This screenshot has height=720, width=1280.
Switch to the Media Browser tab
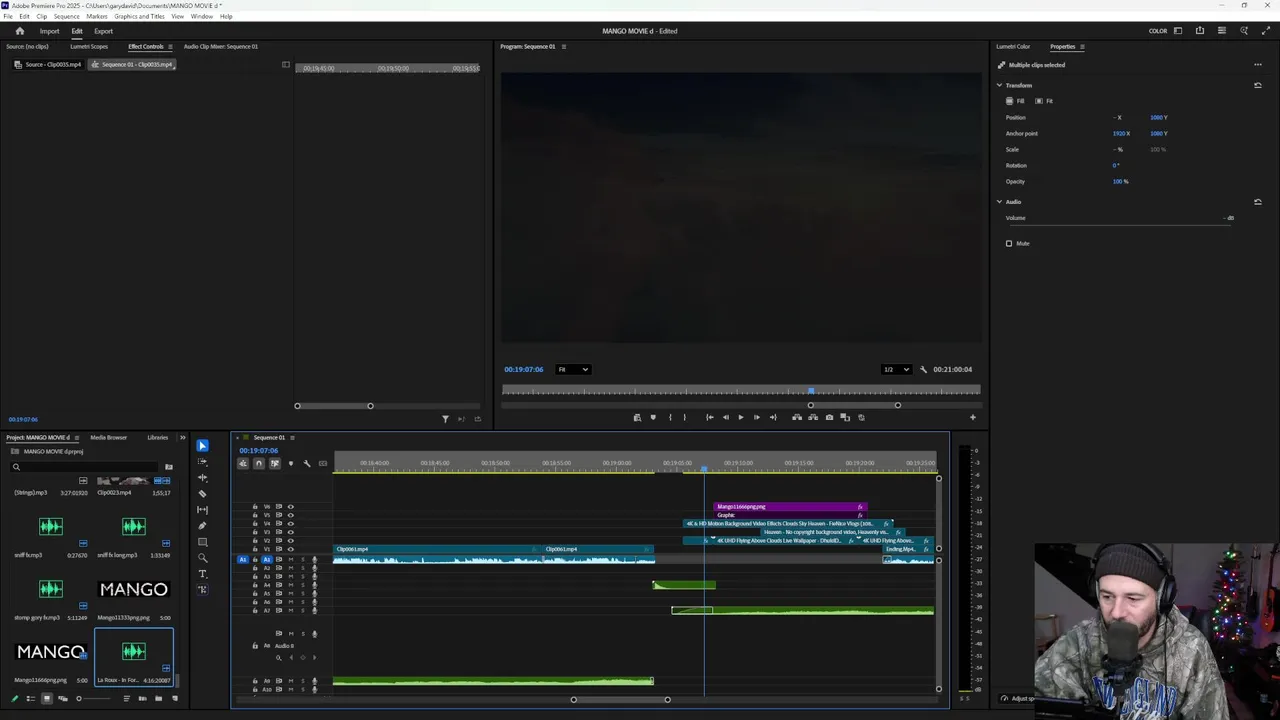tap(108, 437)
